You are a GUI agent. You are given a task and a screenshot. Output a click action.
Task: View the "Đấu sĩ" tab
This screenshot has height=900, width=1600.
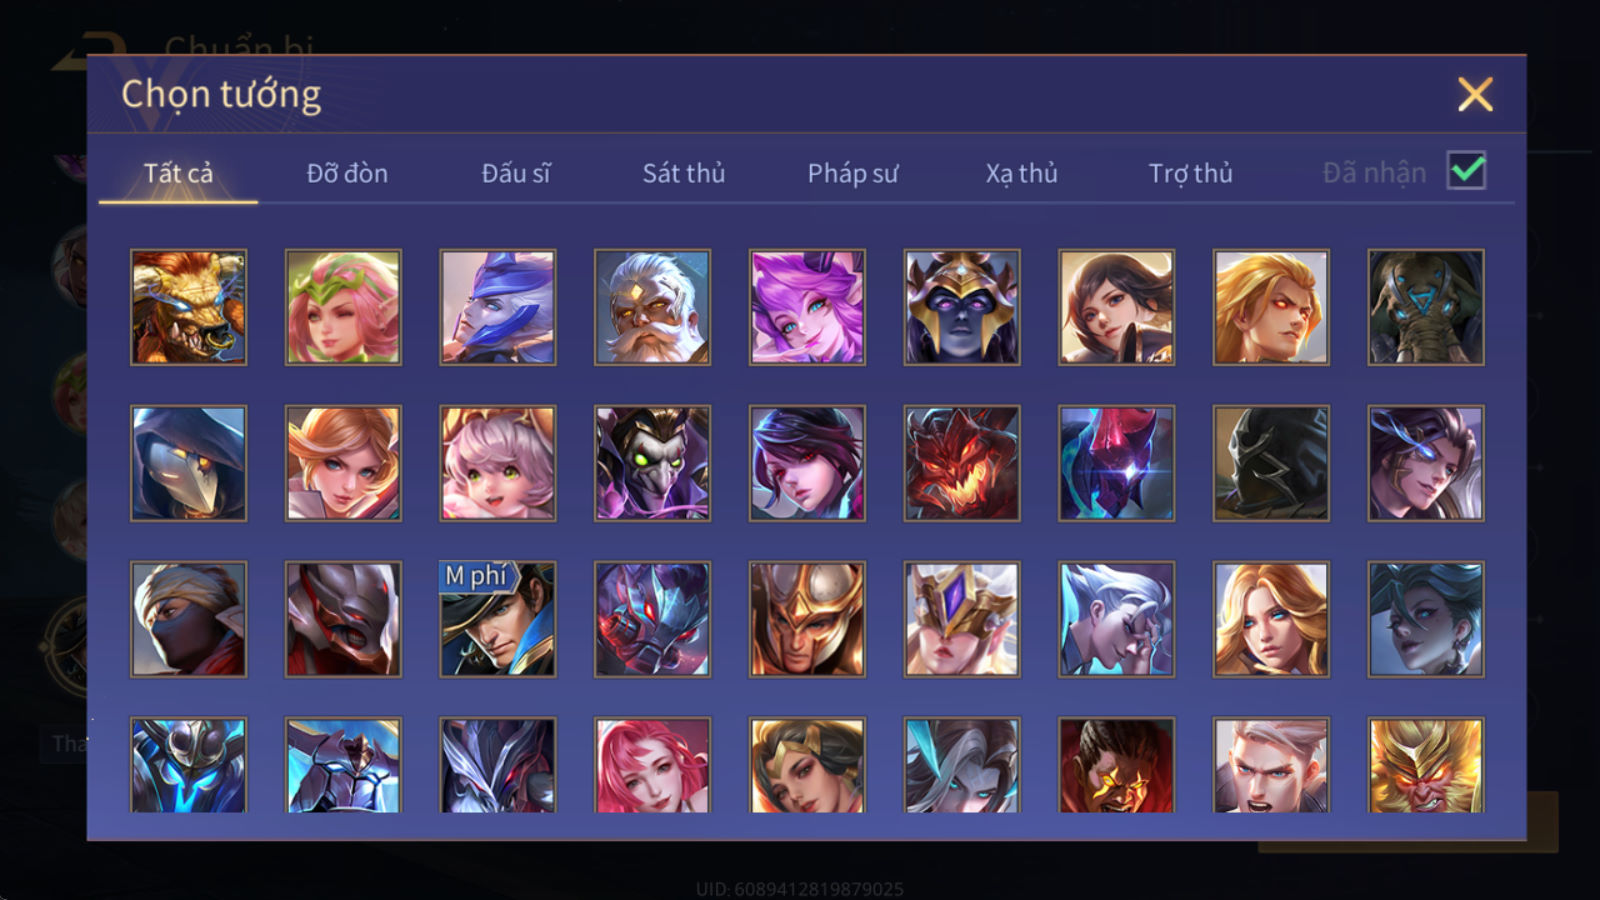[516, 173]
